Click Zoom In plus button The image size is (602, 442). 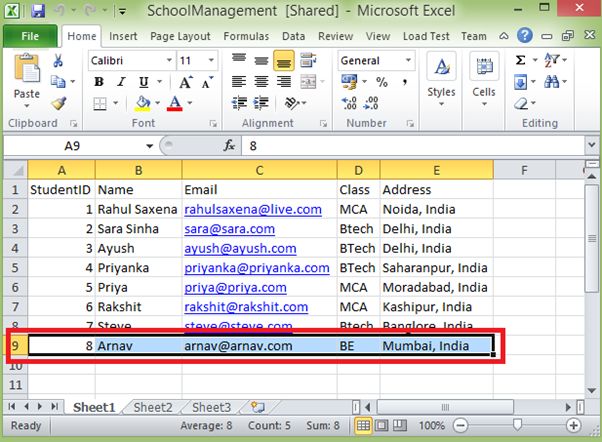574,425
